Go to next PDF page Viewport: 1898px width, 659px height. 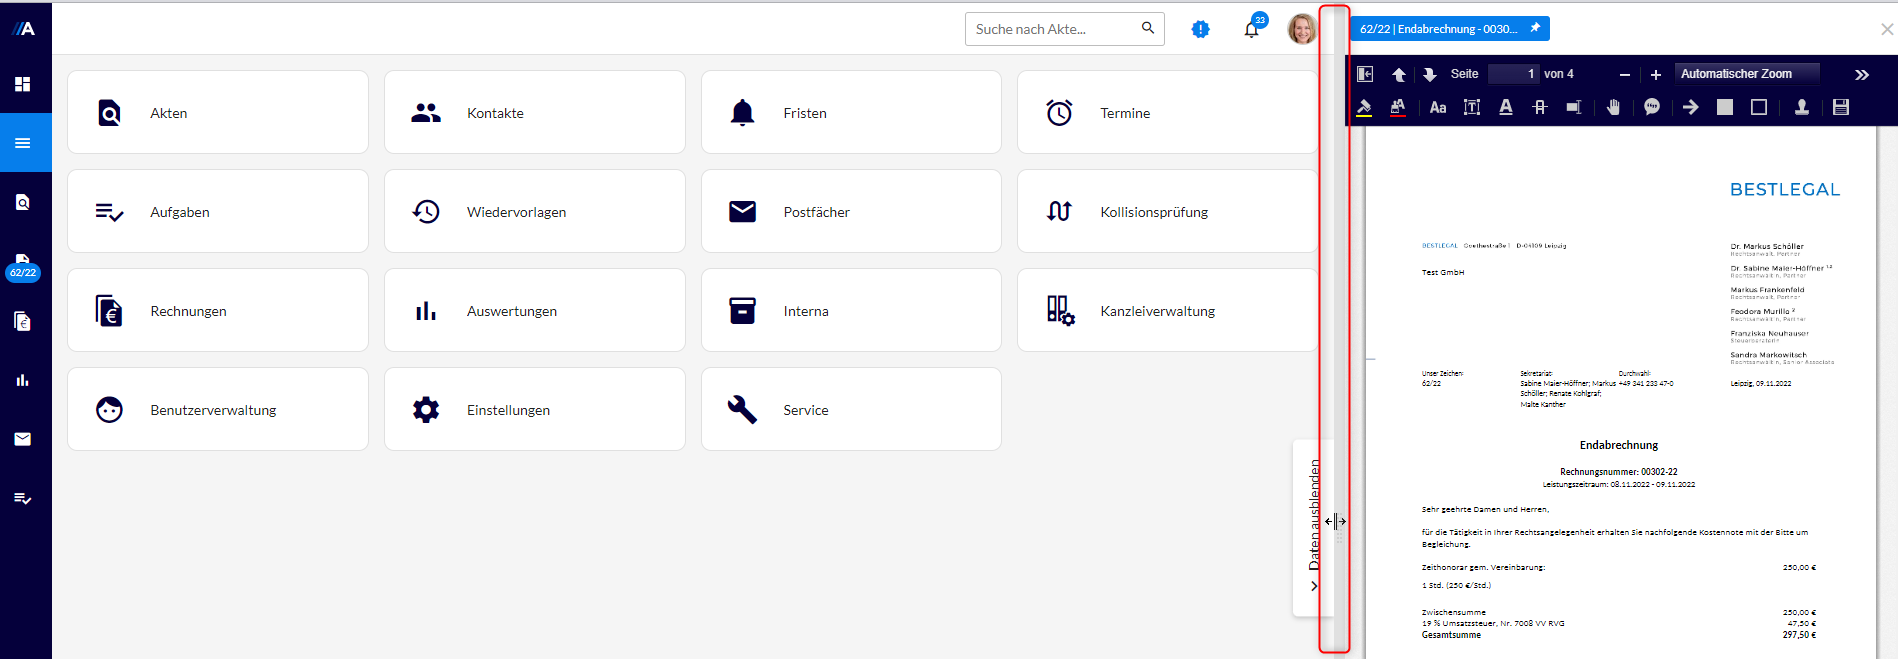[x=1430, y=74]
